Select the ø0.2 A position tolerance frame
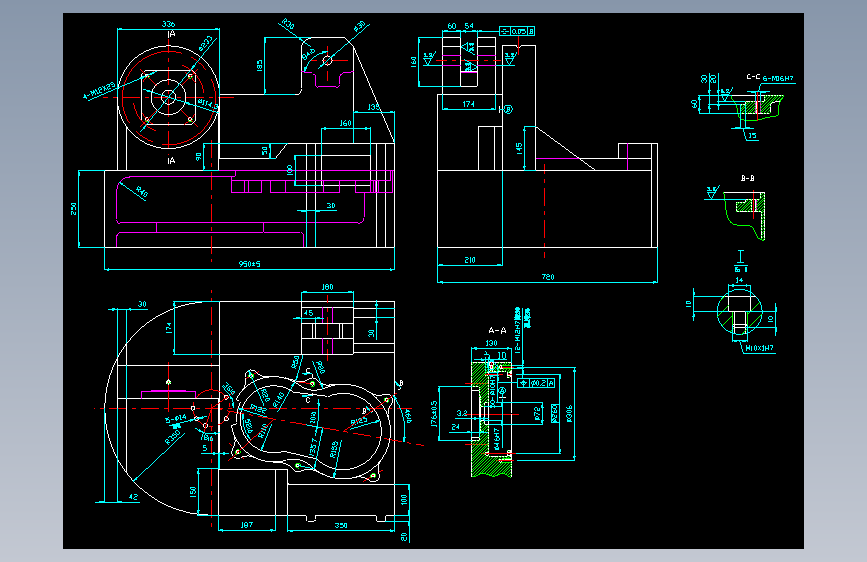Viewport: 867px width, 562px height. point(536,383)
